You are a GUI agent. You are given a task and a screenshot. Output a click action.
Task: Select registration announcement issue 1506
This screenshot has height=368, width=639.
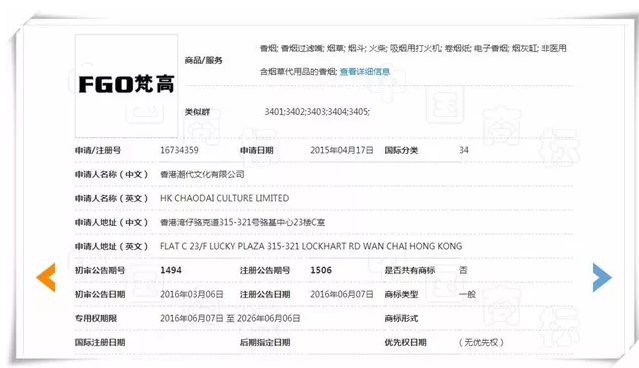click(321, 270)
